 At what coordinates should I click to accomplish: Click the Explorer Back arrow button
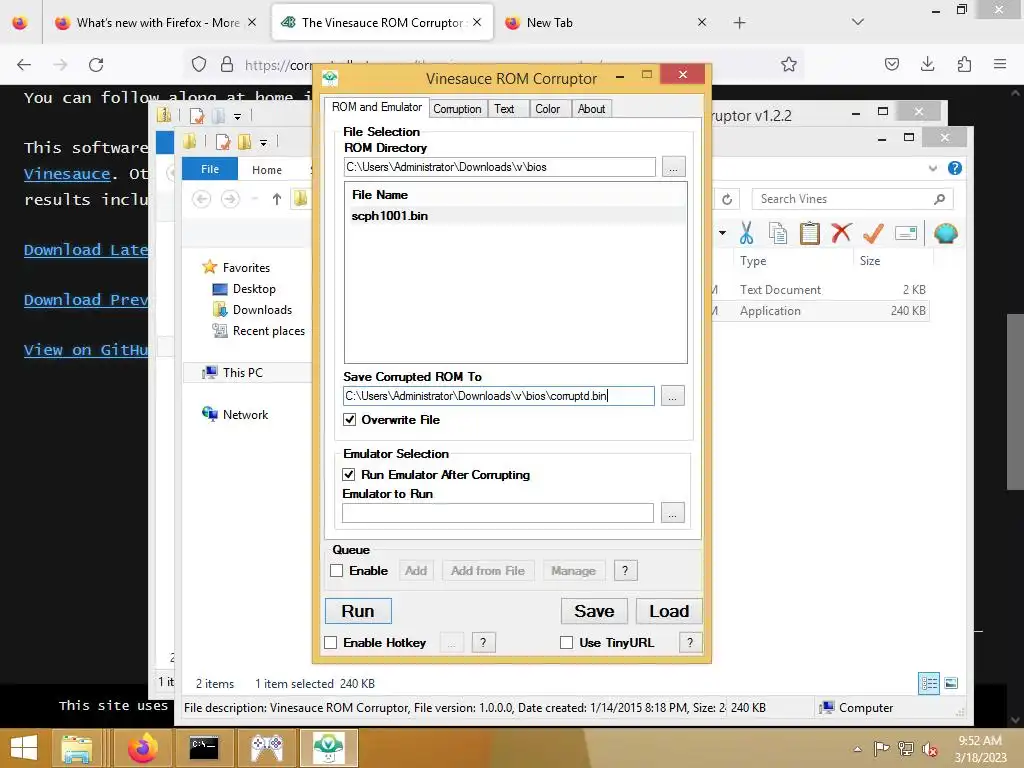coord(201,199)
